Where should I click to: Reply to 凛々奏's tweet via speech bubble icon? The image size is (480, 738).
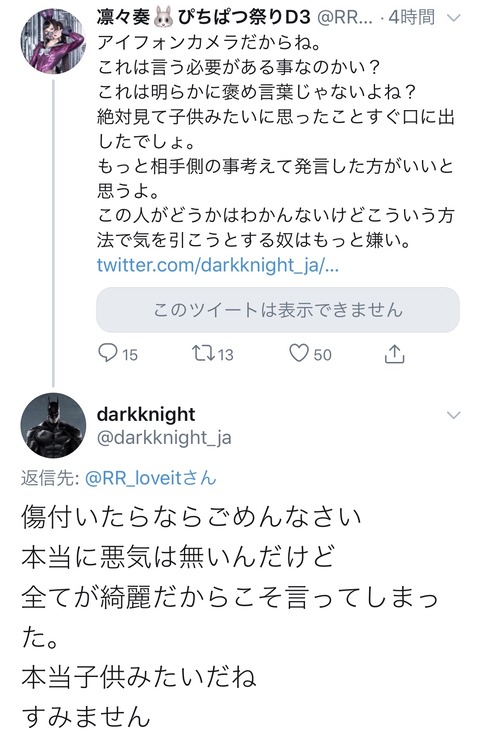click(x=107, y=353)
